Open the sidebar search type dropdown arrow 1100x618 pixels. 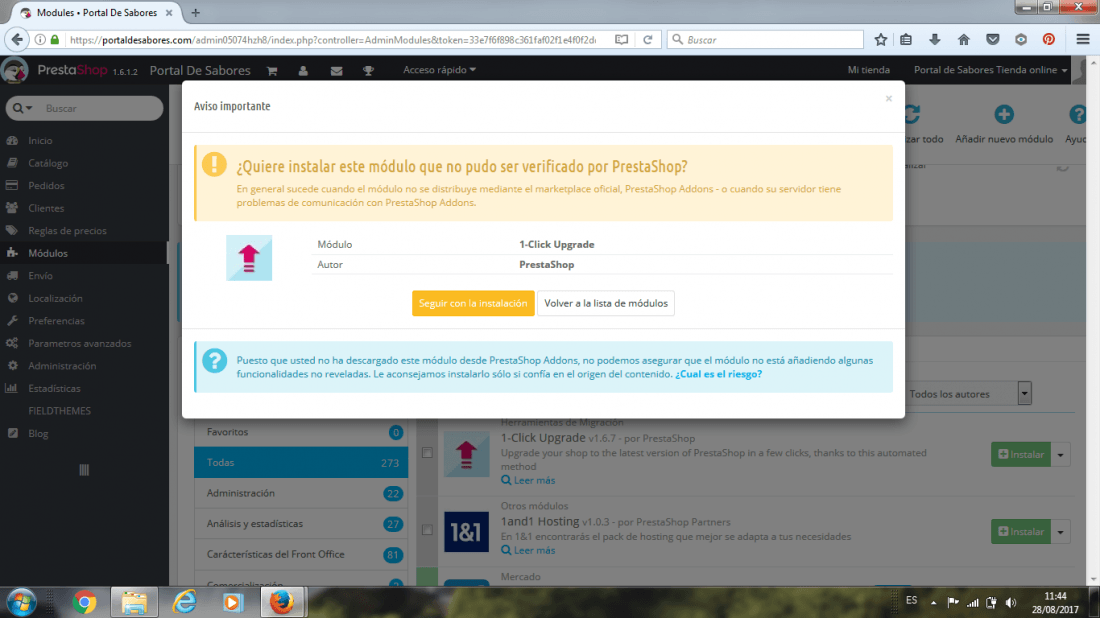[22, 109]
